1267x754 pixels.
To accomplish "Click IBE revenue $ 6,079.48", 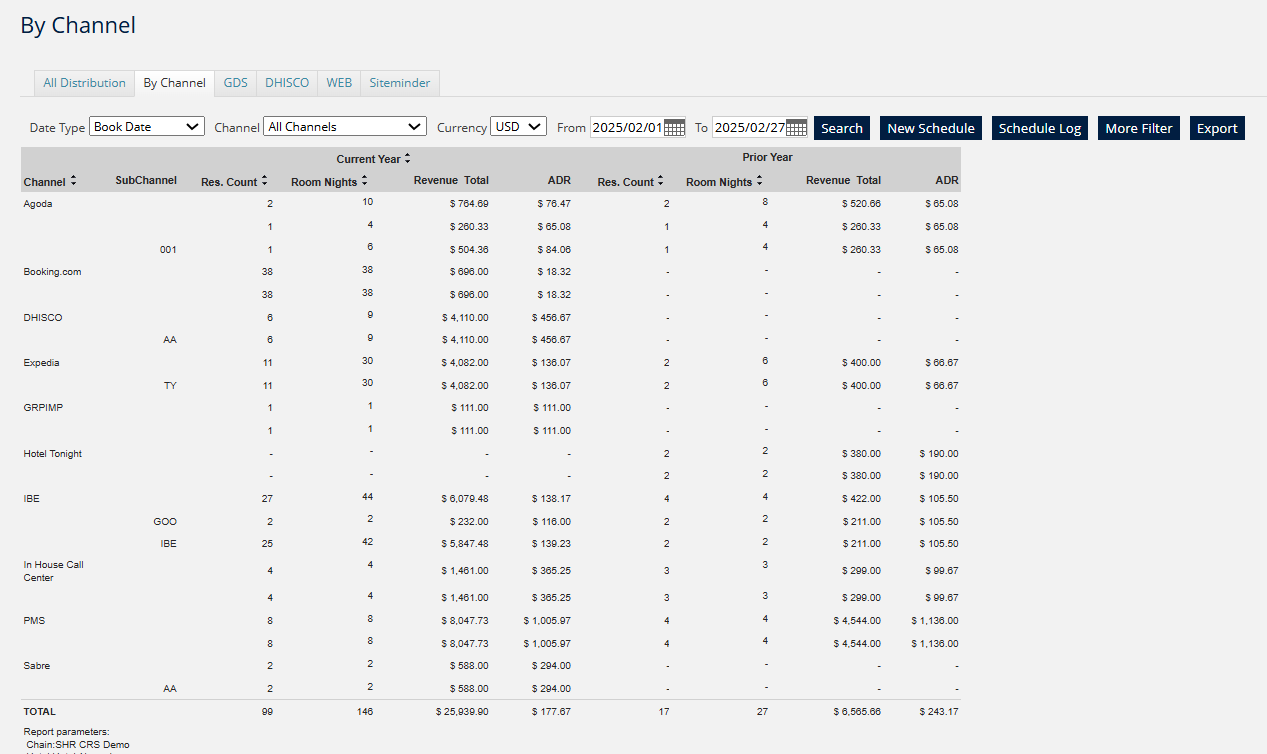I will tap(465, 498).
